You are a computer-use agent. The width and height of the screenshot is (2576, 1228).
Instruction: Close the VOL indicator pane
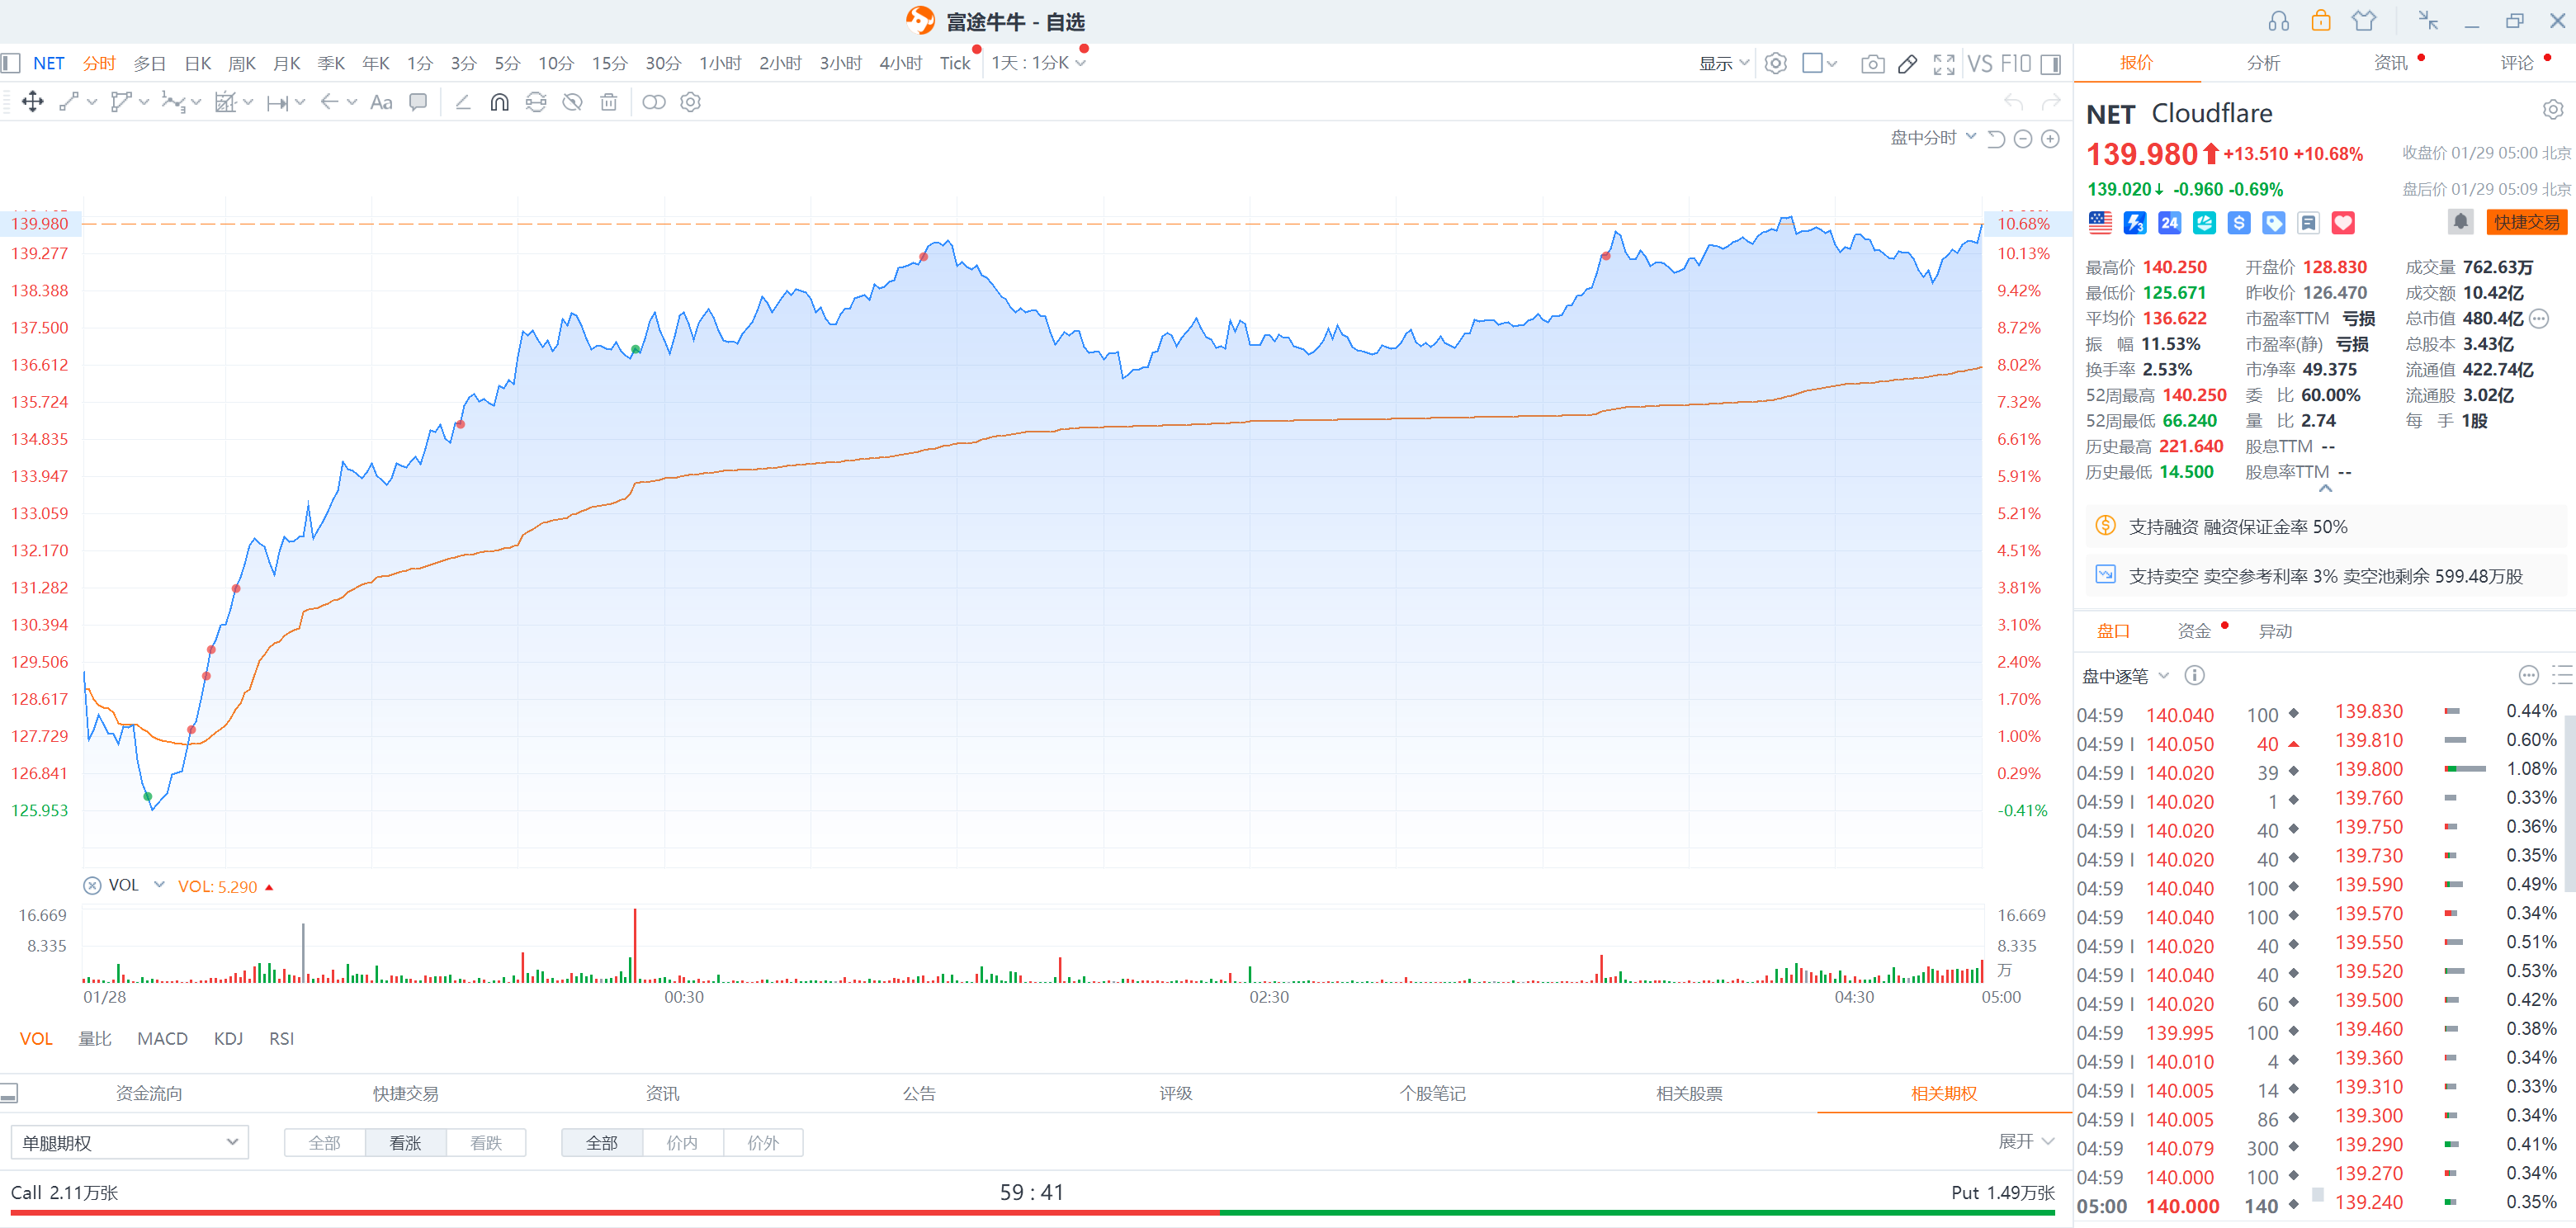(x=92, y=885)
